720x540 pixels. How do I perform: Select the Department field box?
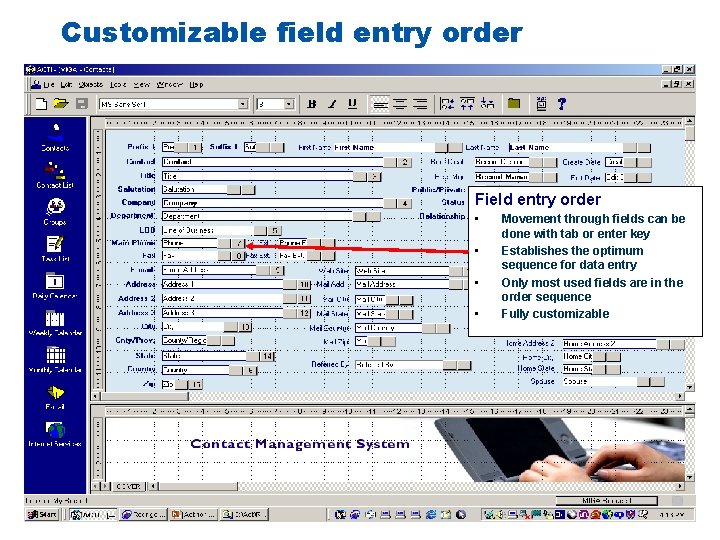pos(258,216)
